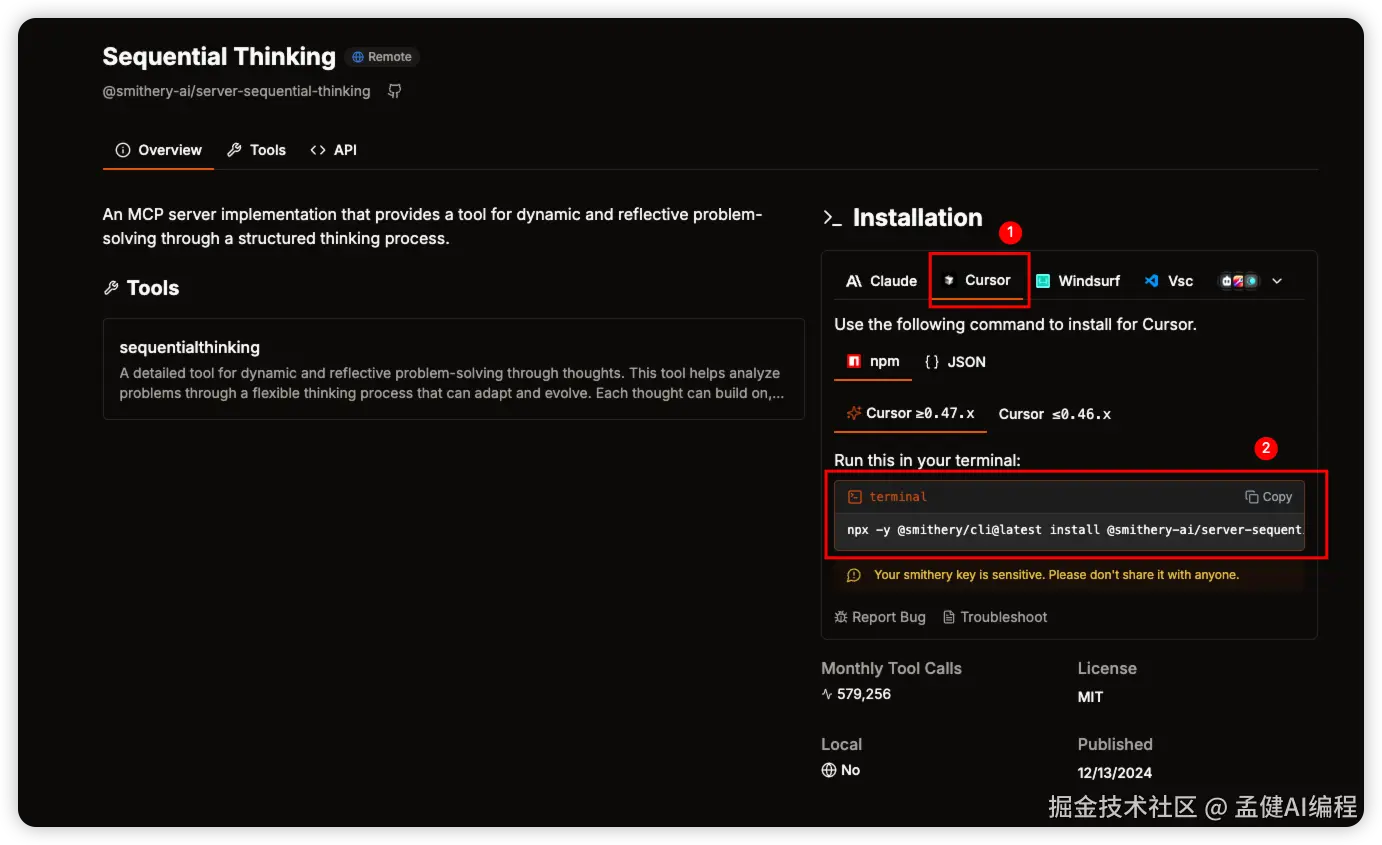Select the Vsc installation tab
1382x845 pixels.
[1169, 281]
